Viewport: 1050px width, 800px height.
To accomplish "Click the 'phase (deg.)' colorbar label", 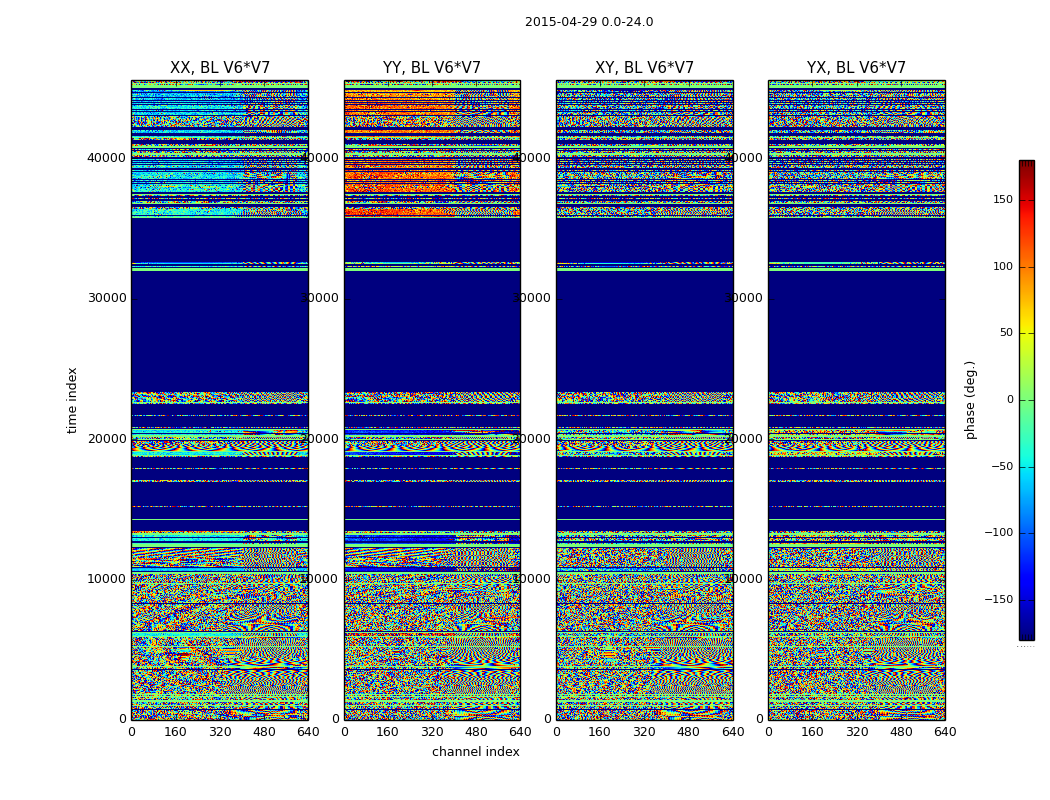I will coord(970,400).
